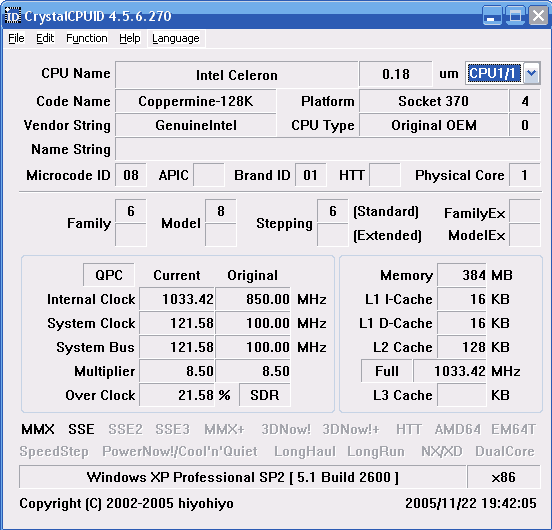Click the greyed 3DNow! feature label

[x=286, y=429]
